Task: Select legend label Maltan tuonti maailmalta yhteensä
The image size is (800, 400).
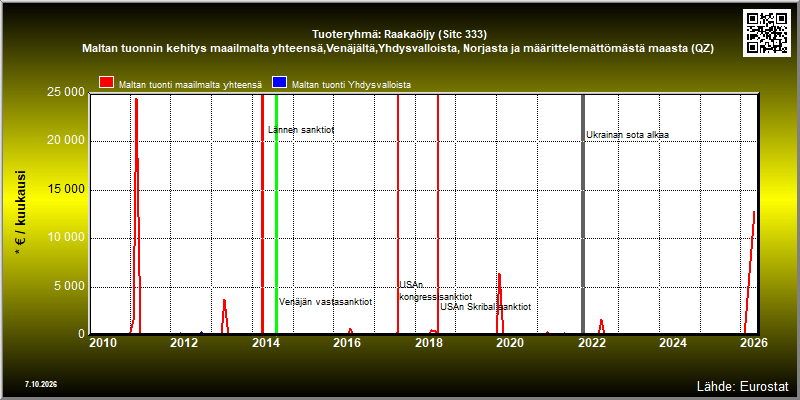Action: 190,85
